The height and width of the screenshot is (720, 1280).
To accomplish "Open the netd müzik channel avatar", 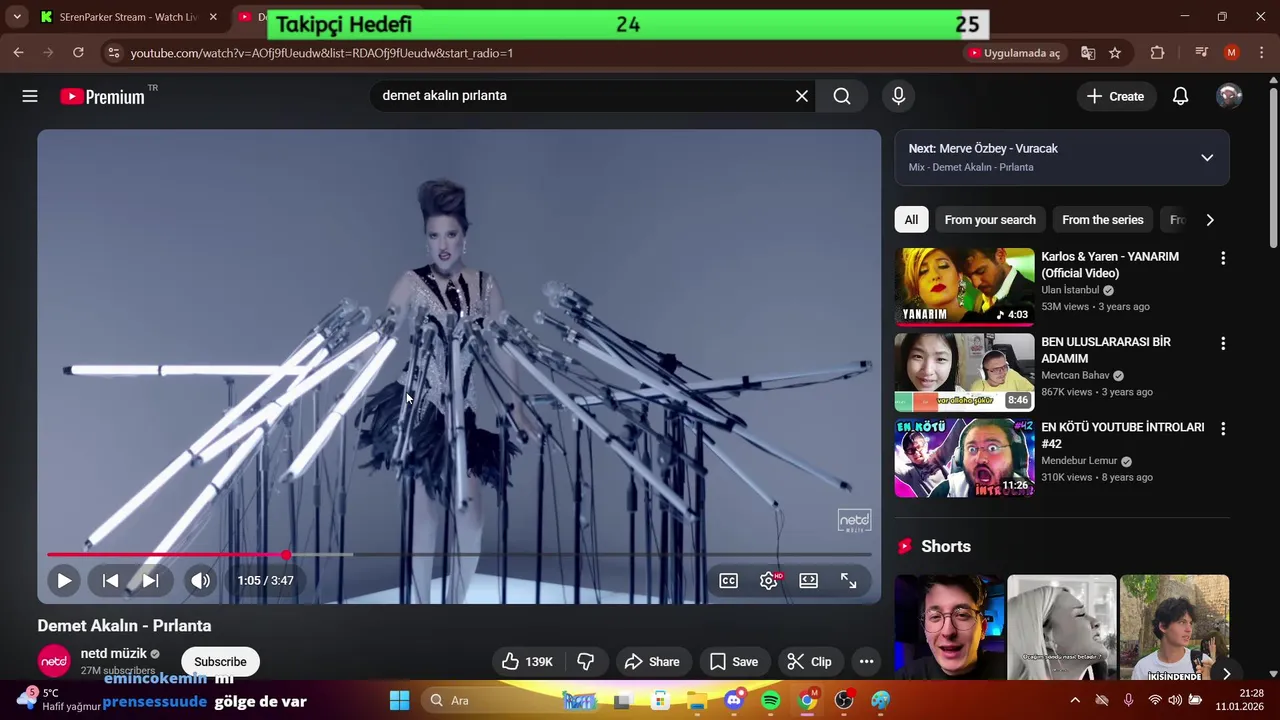I will coord(54,661).
